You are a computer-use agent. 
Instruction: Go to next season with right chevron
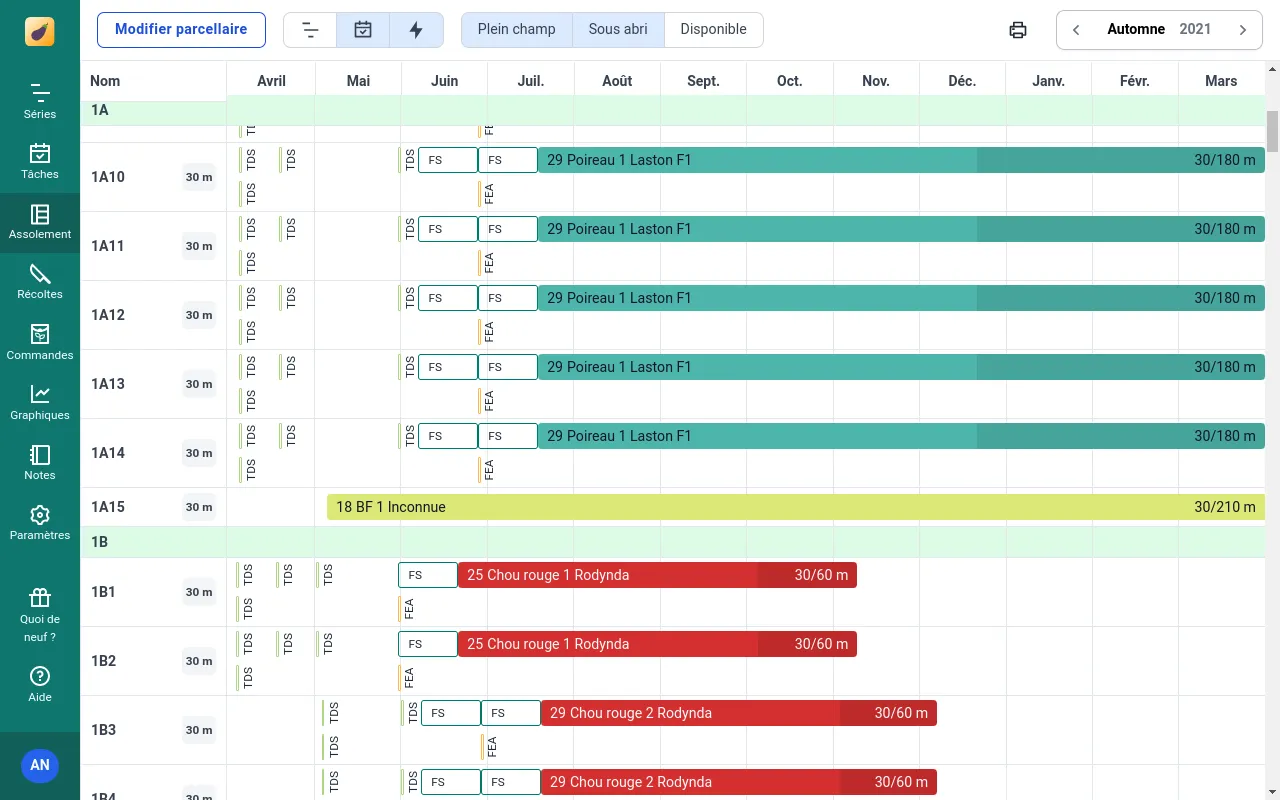point(1243,30)
